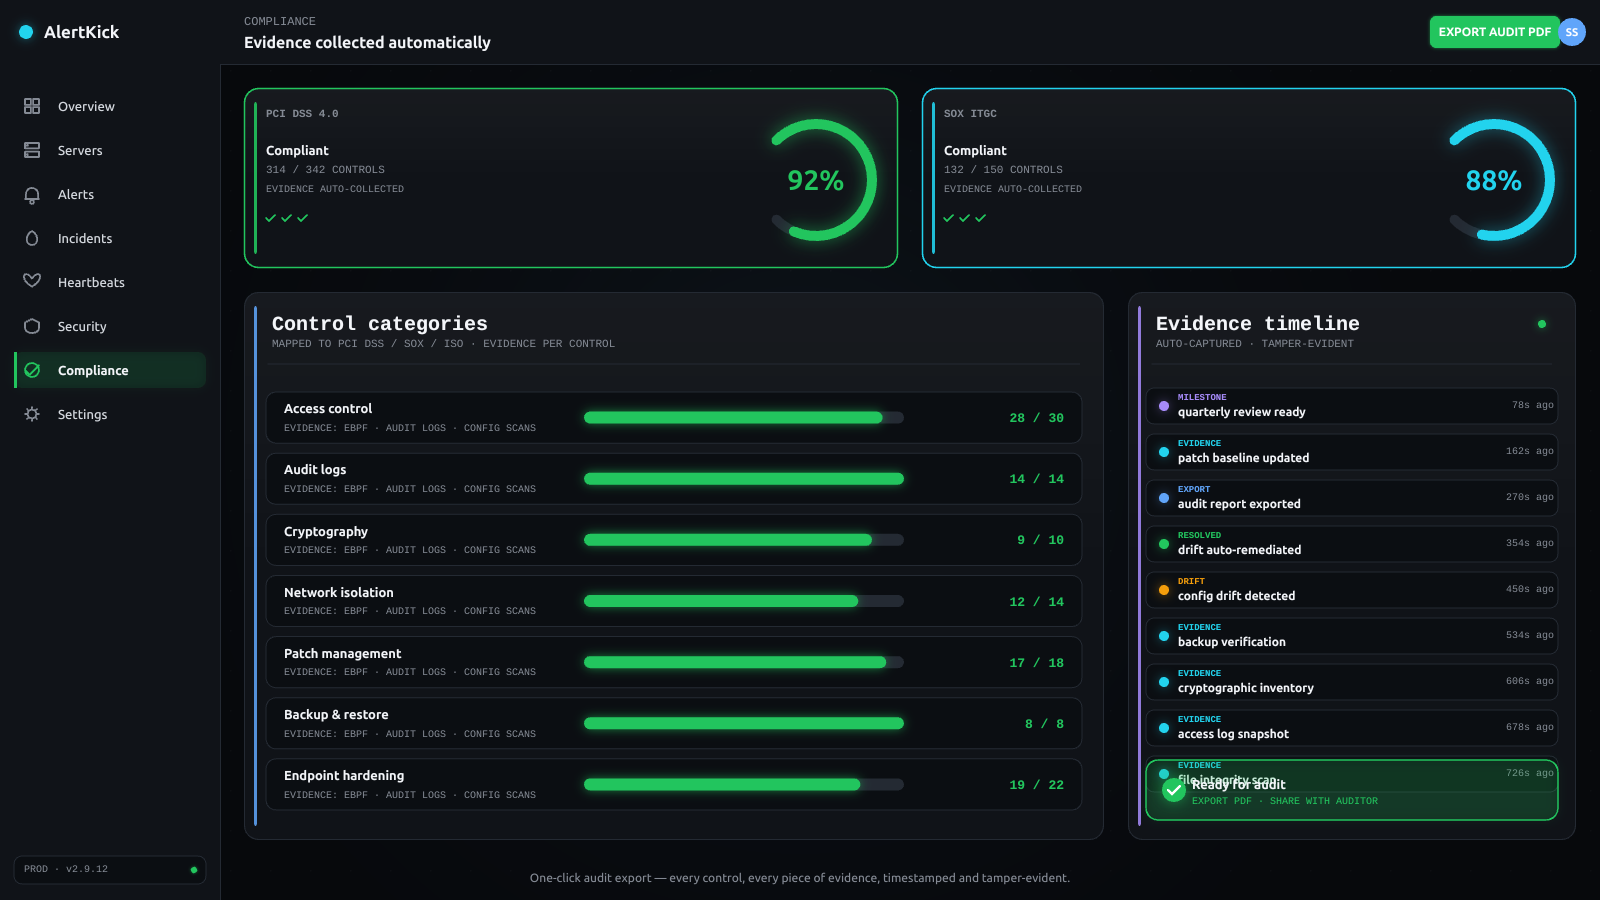Open the quarterly review ready timeline entry
This screenshot has width=1600, height=900.
click(x=1352, y=406)
